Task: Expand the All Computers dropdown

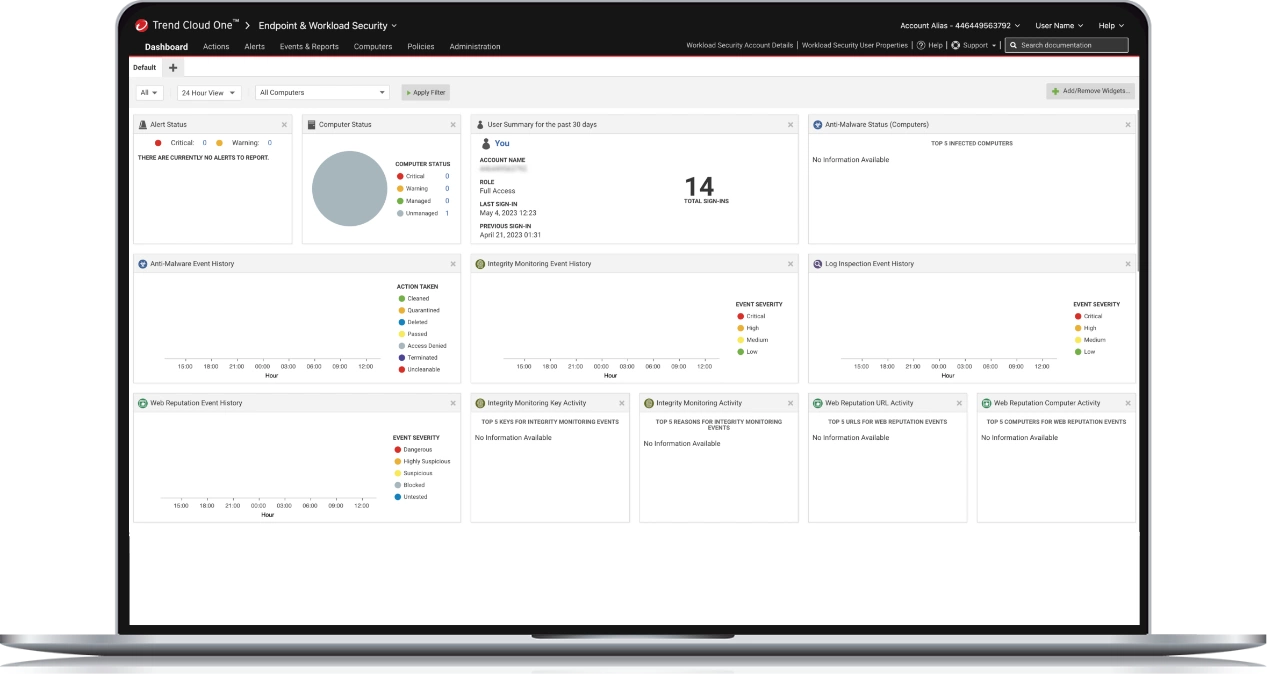Action: (x=322, y=93)
